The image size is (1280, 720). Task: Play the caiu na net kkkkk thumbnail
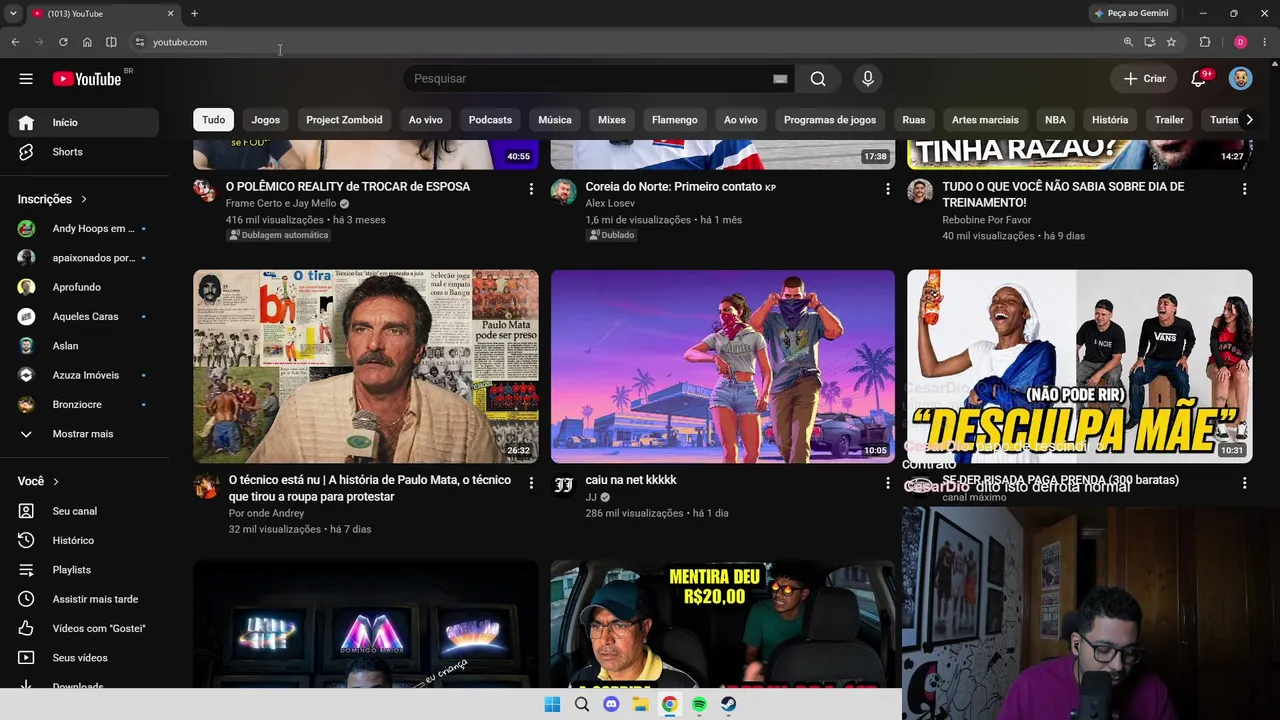(x=723, y=367)
